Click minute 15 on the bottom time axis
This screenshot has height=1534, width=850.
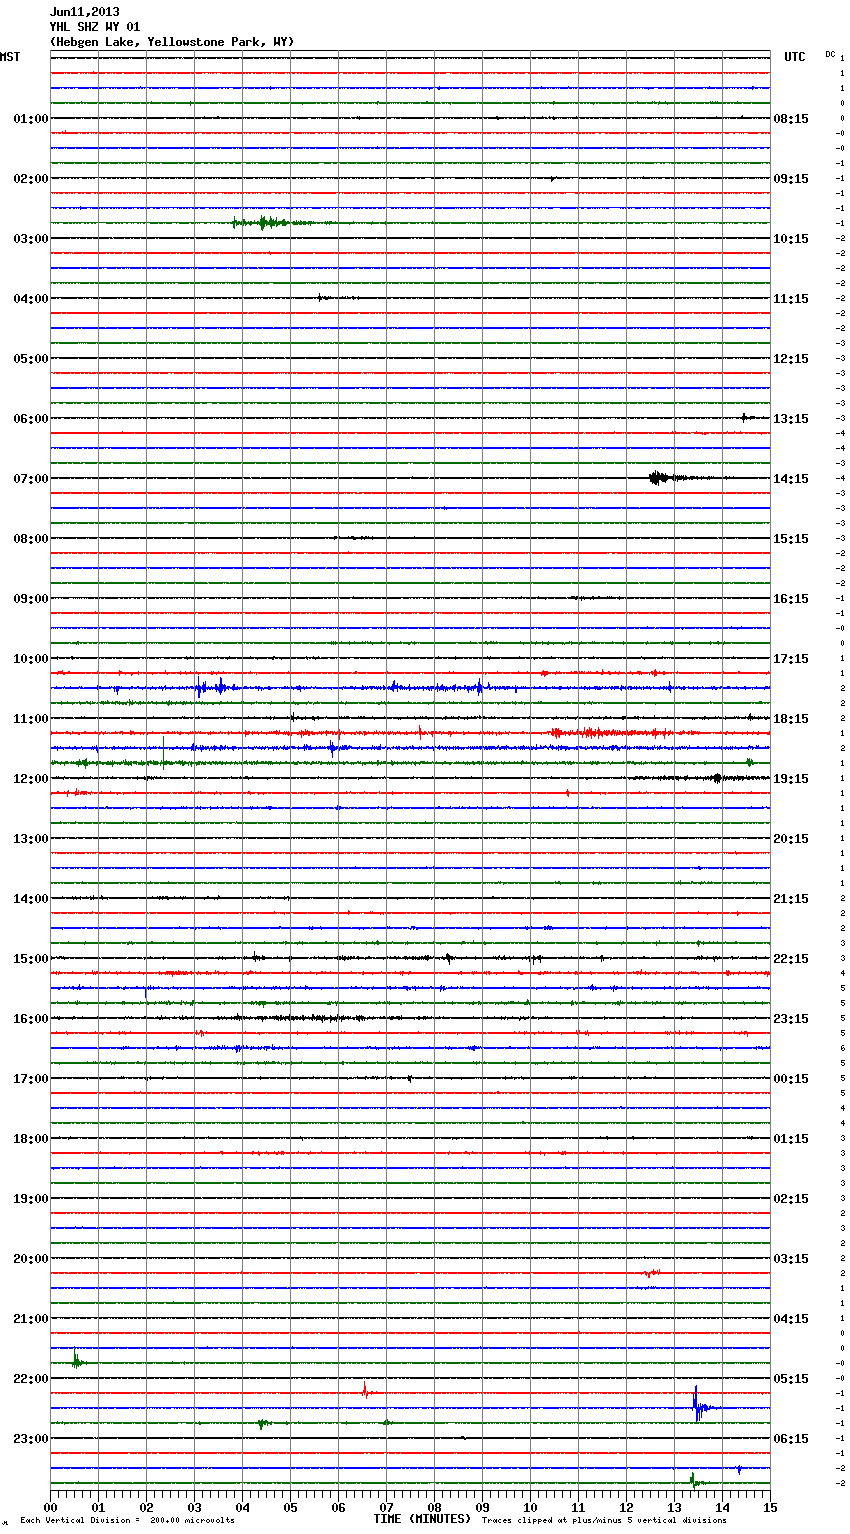[770, 1507]
